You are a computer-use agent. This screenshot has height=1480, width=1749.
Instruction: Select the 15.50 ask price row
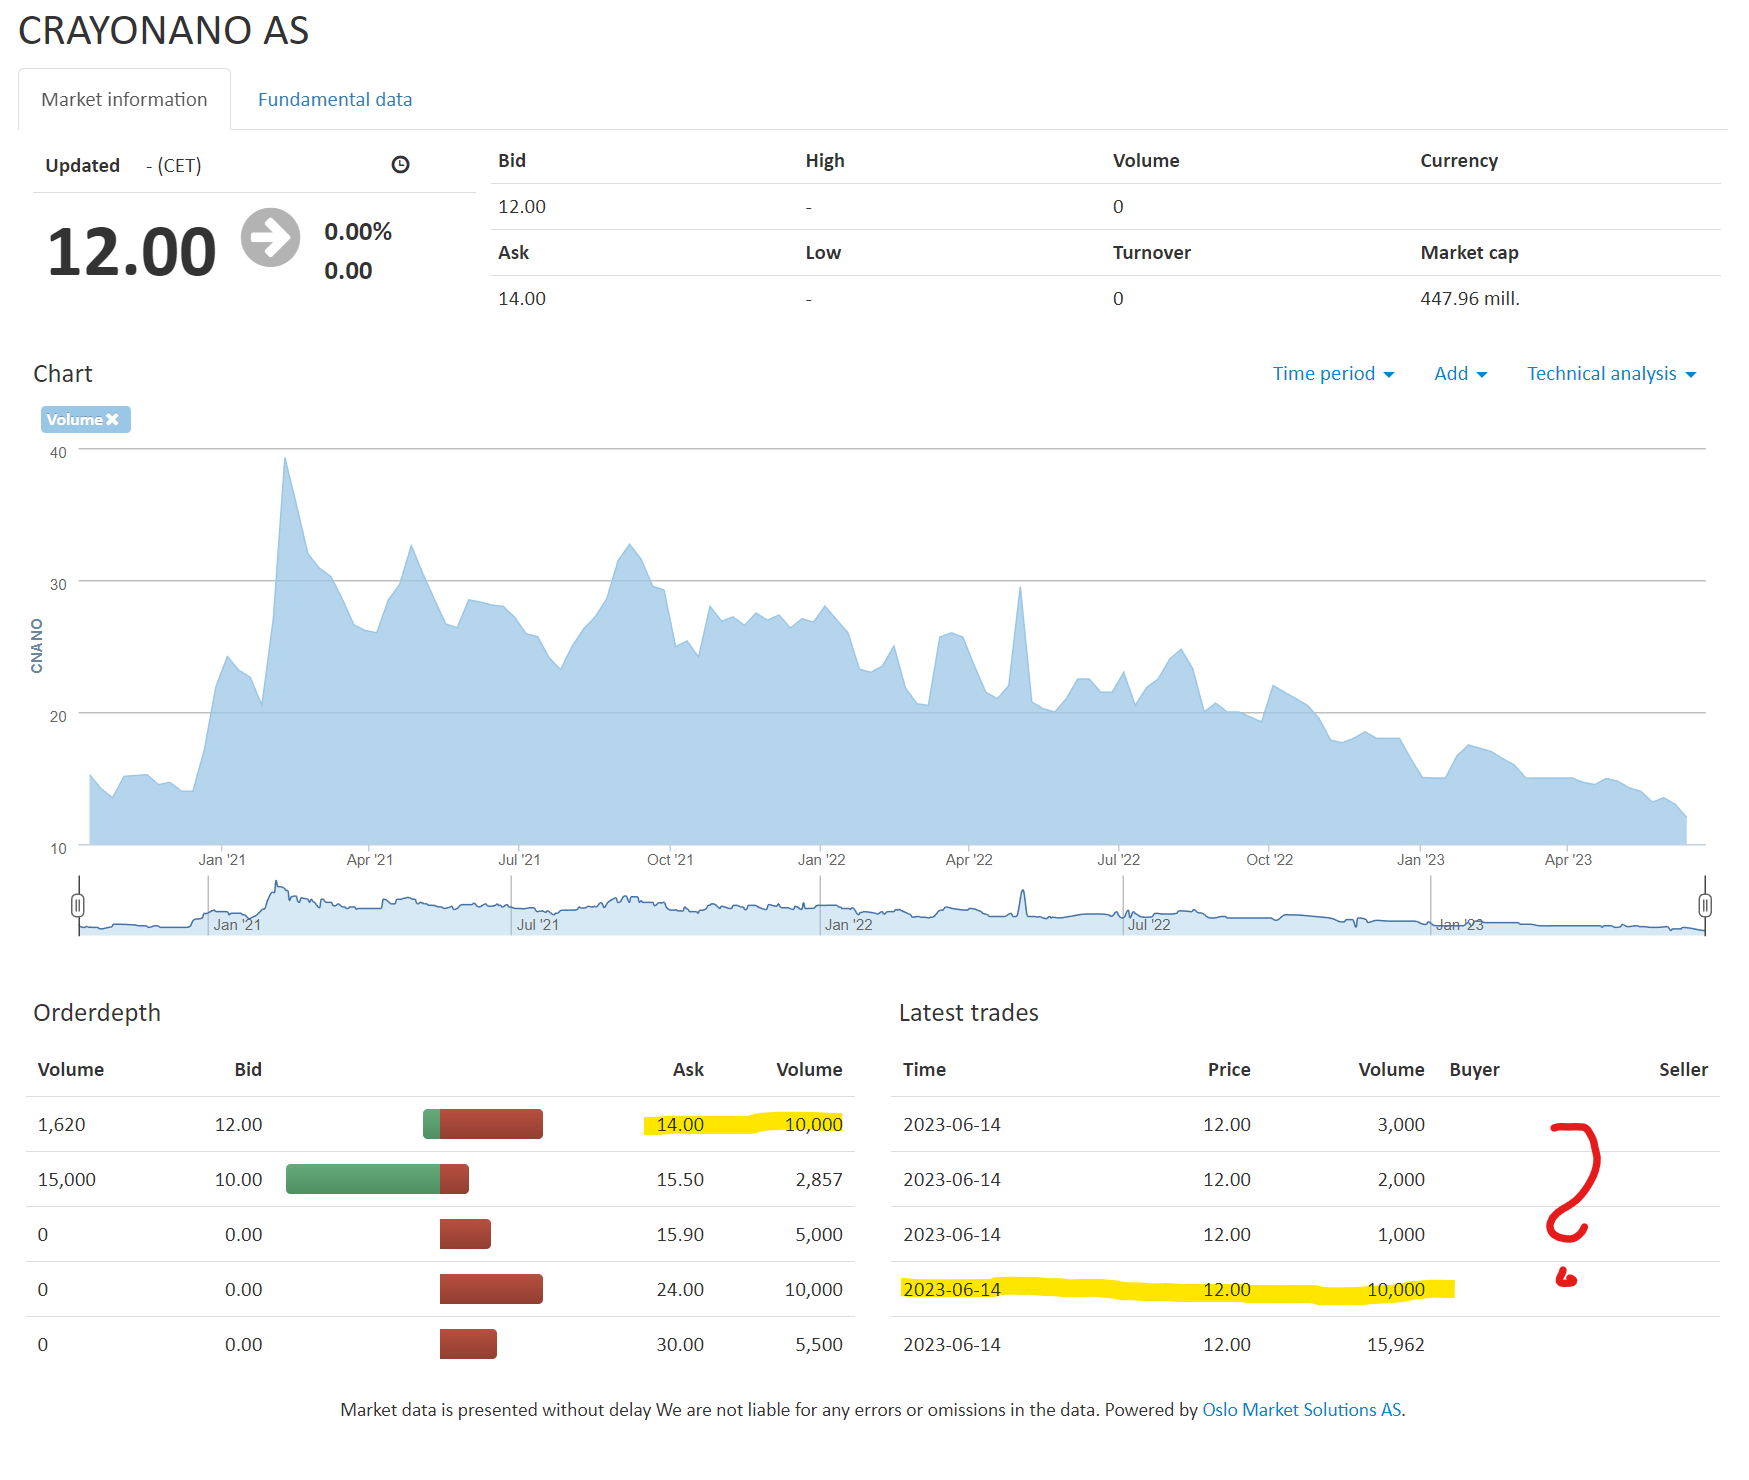pyautogui.click(x=680, y=1179)
